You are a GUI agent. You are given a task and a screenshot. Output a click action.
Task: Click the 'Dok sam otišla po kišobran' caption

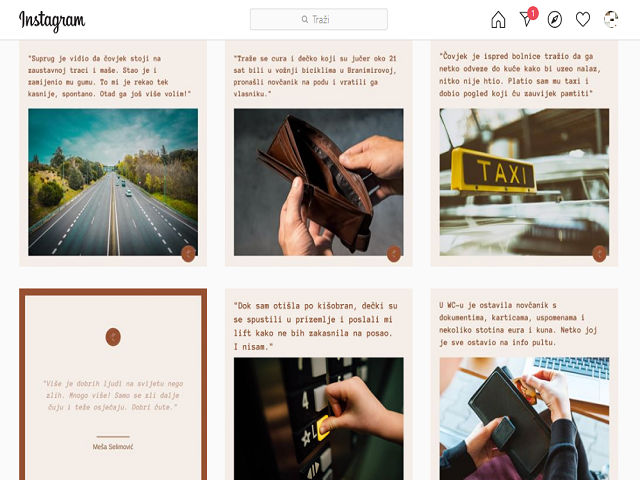coord(316,326)
